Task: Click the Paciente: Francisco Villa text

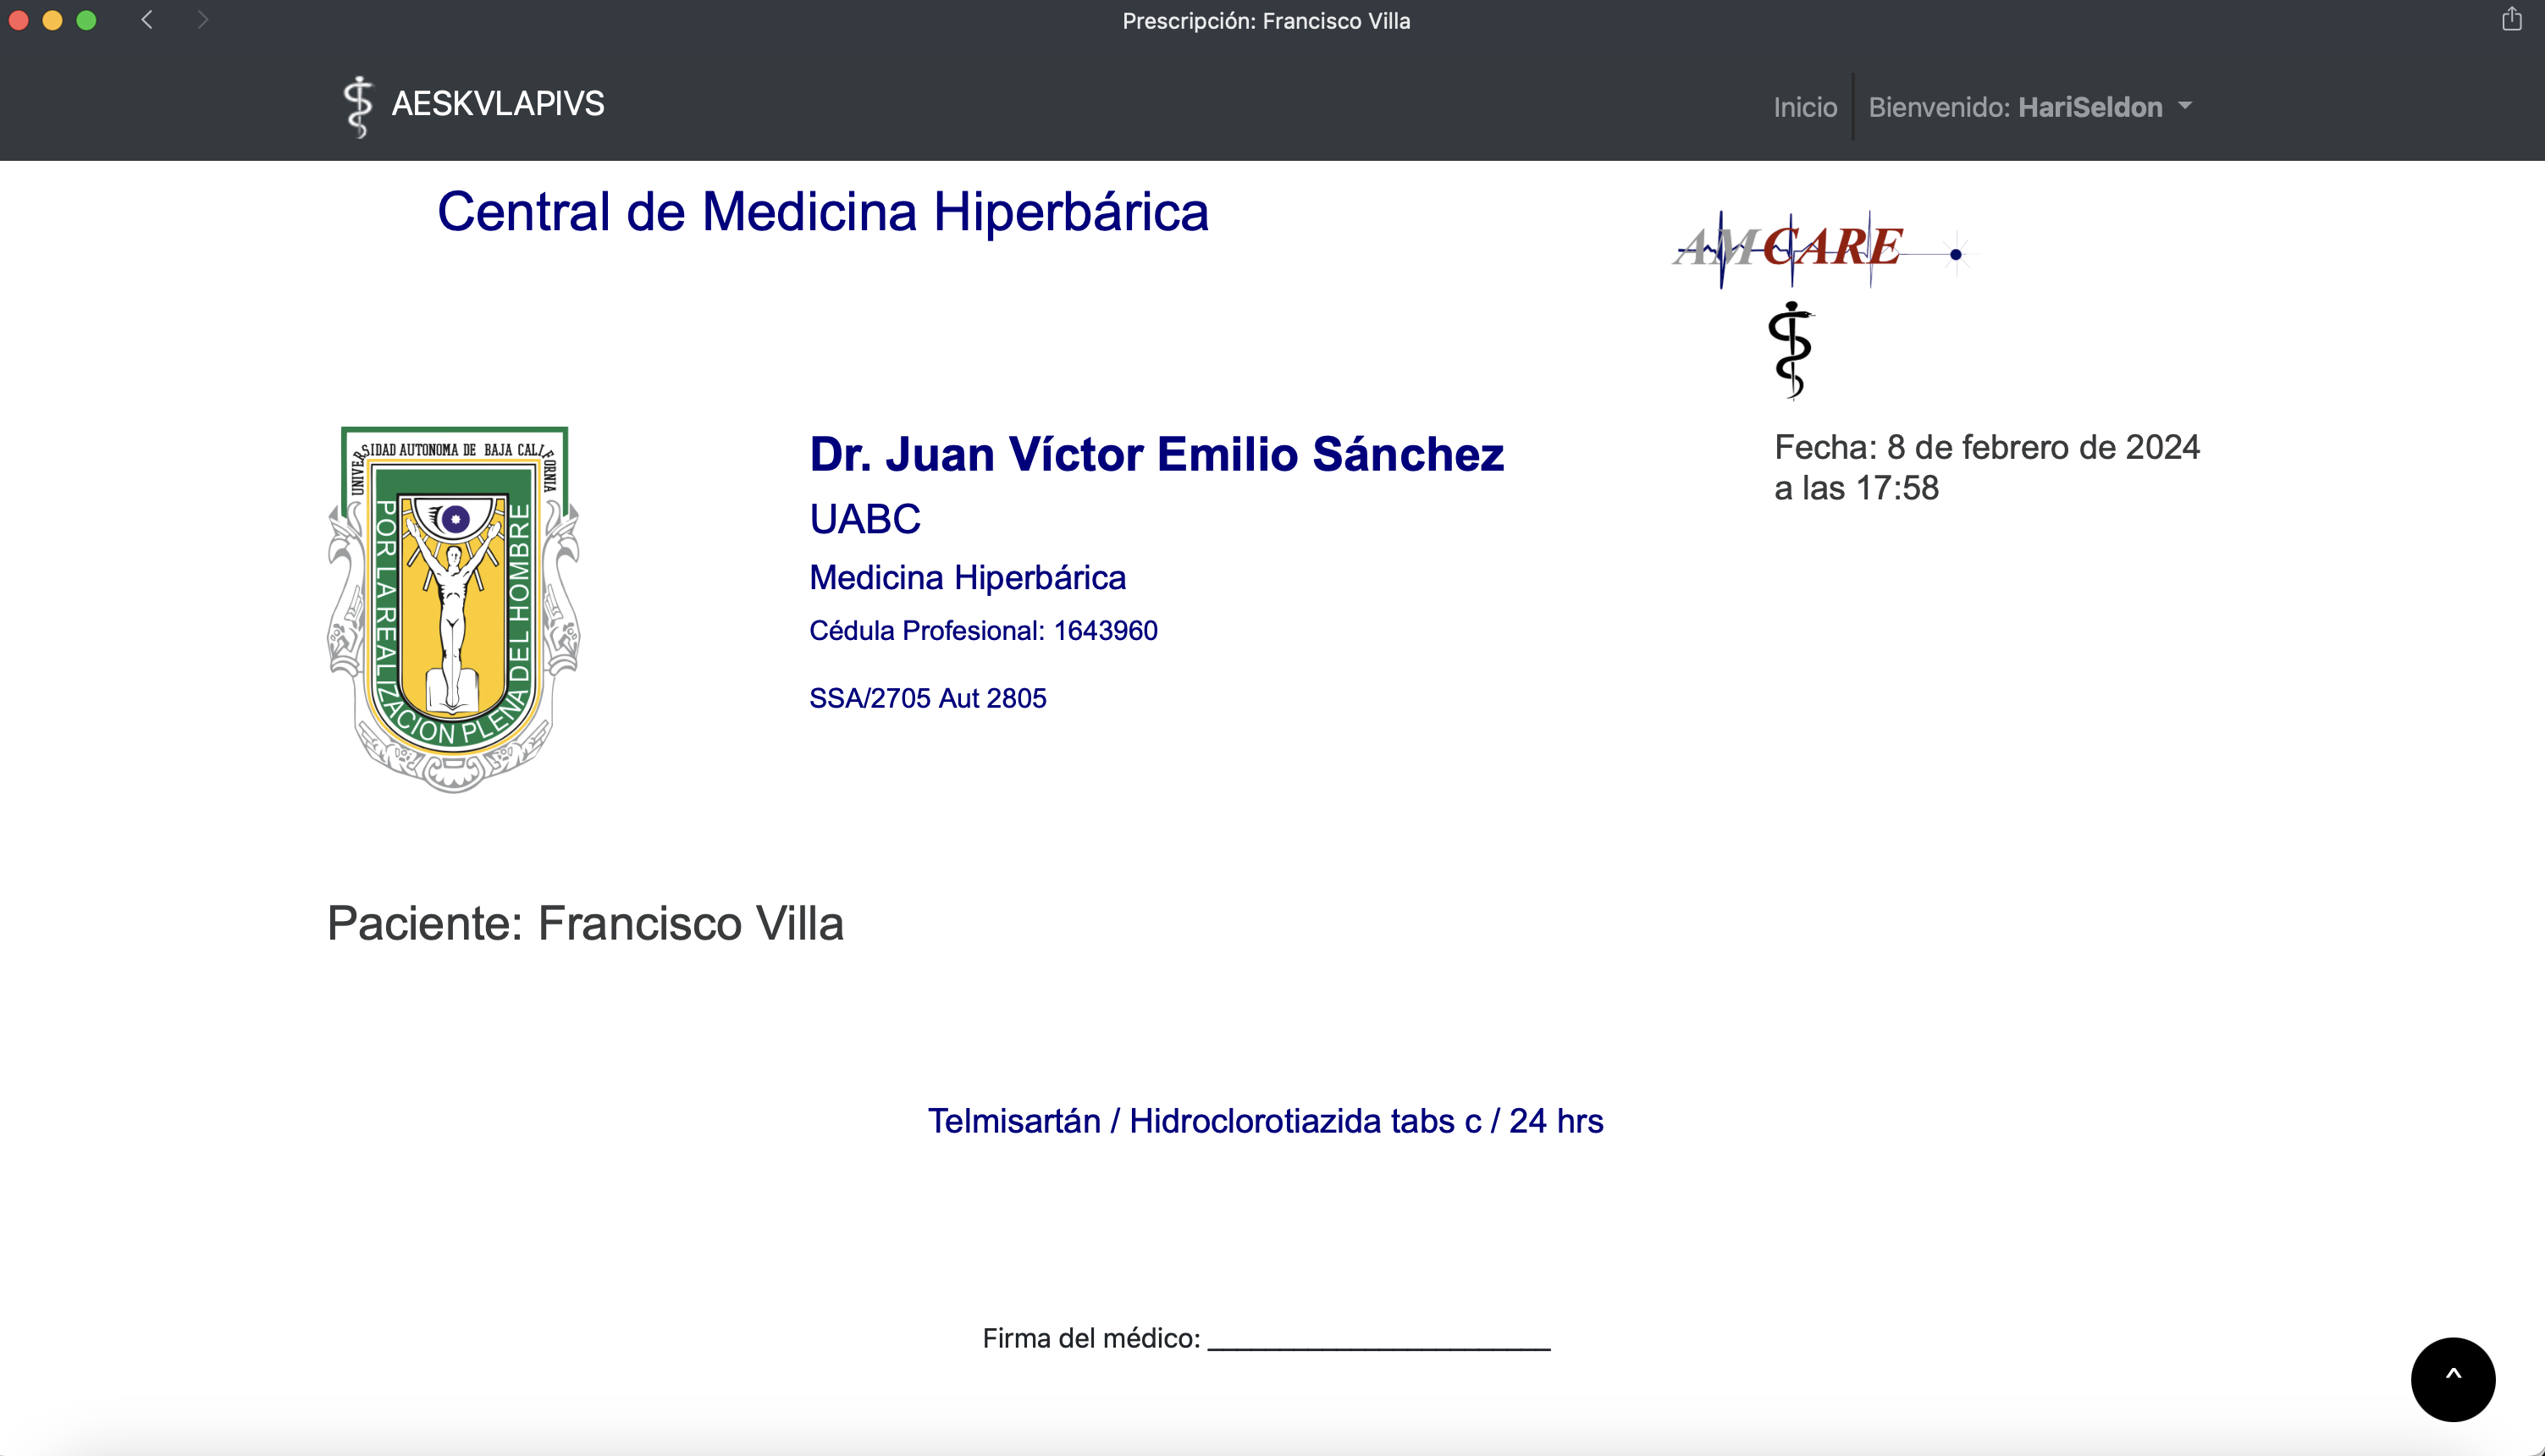Action: pyautogui.click(x=585, y=923)
